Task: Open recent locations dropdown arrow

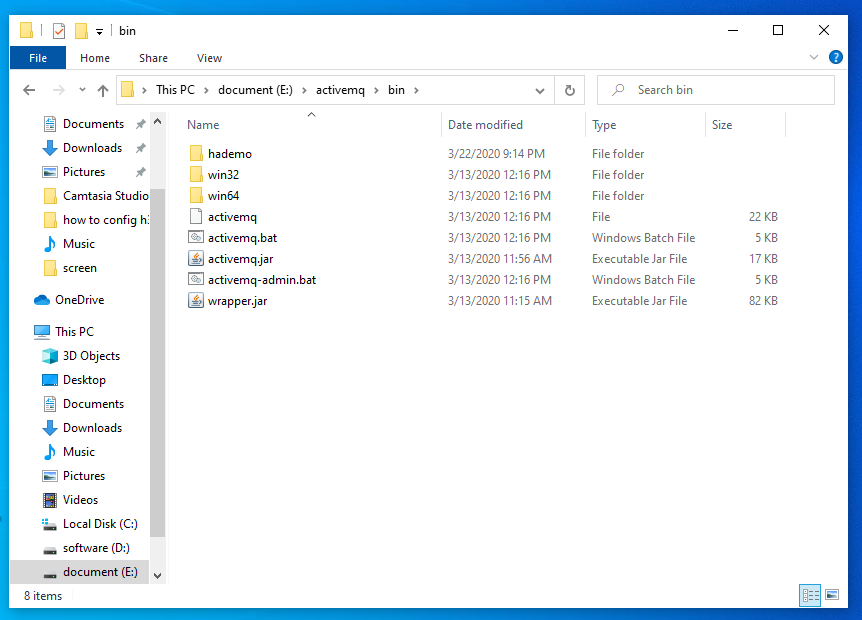Action: 80,90
